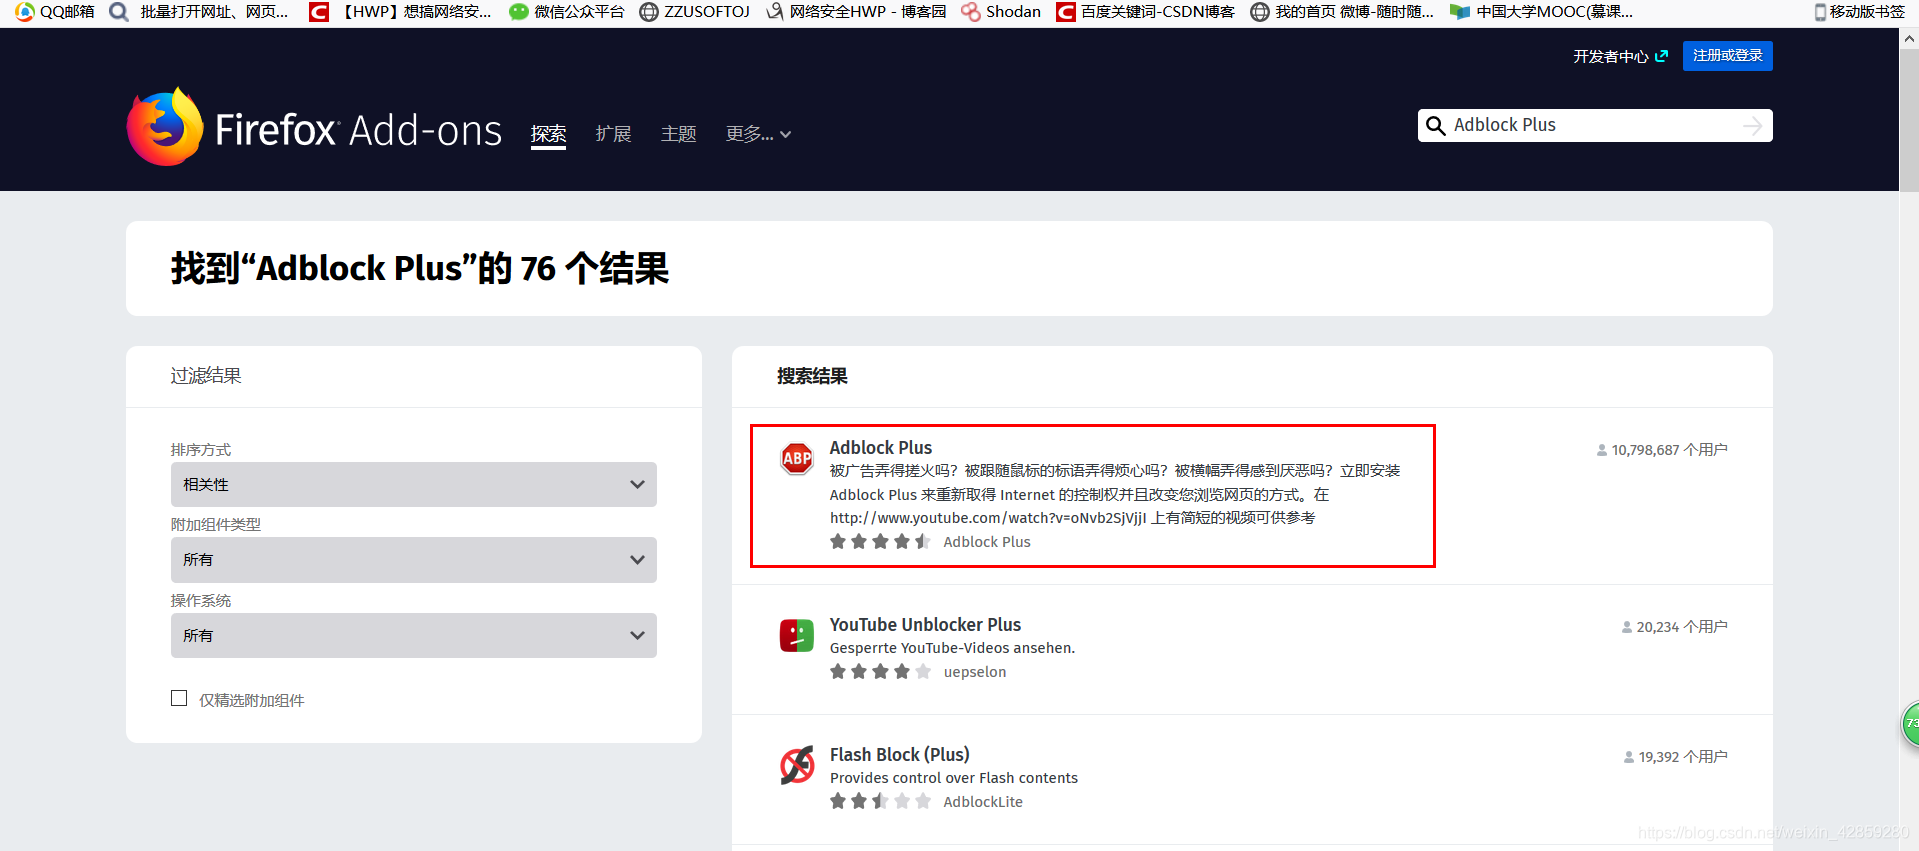The width and height of the screenshot is (1919, 851).
Task: Click the 搜索结果 heading
Action: tap(812, 376)
